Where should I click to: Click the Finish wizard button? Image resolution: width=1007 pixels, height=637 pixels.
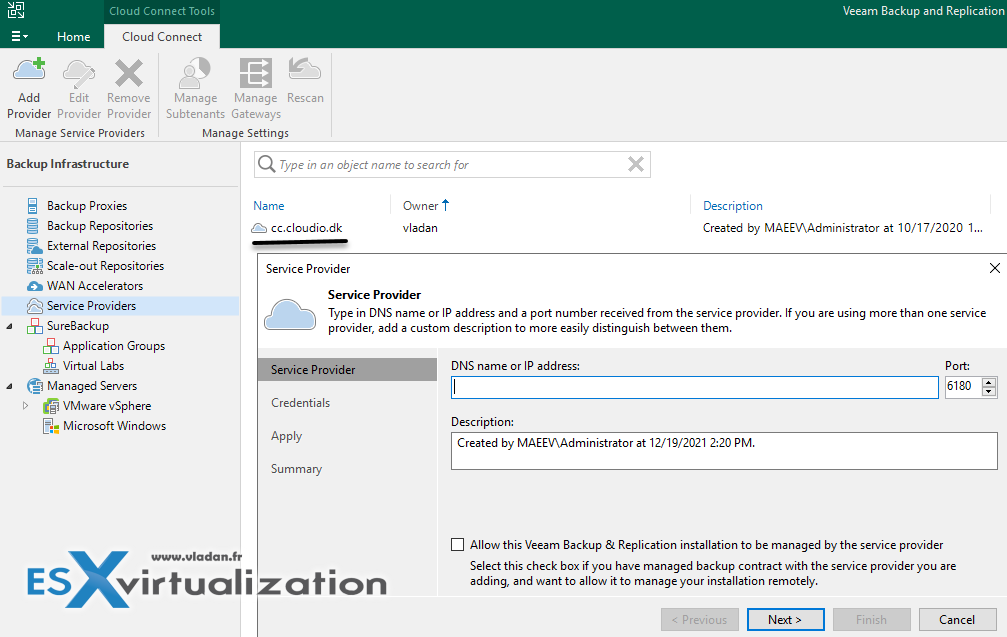[871, 620]
